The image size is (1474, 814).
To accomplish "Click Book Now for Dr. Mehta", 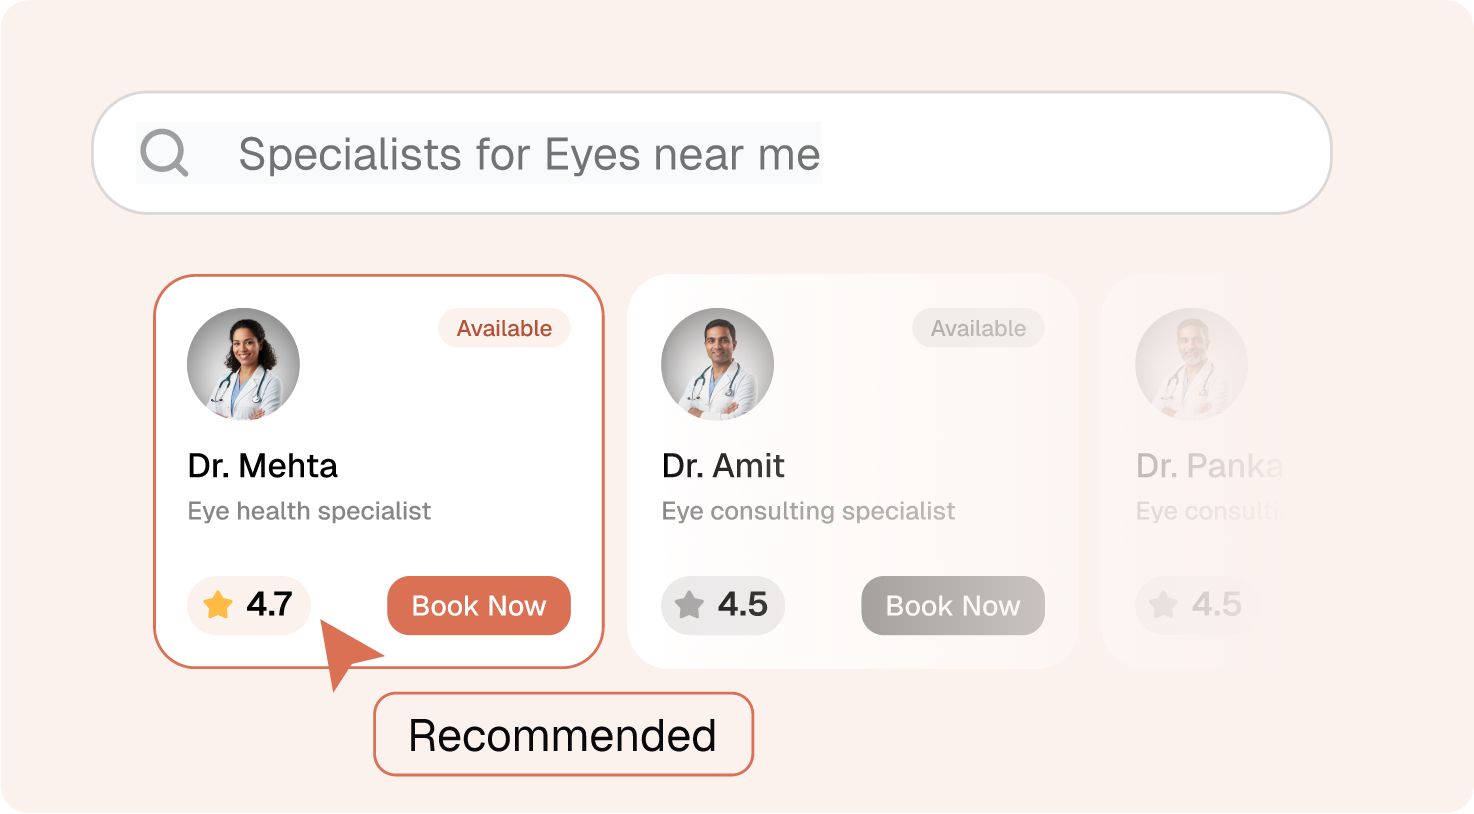I will [x=479, y=605].
